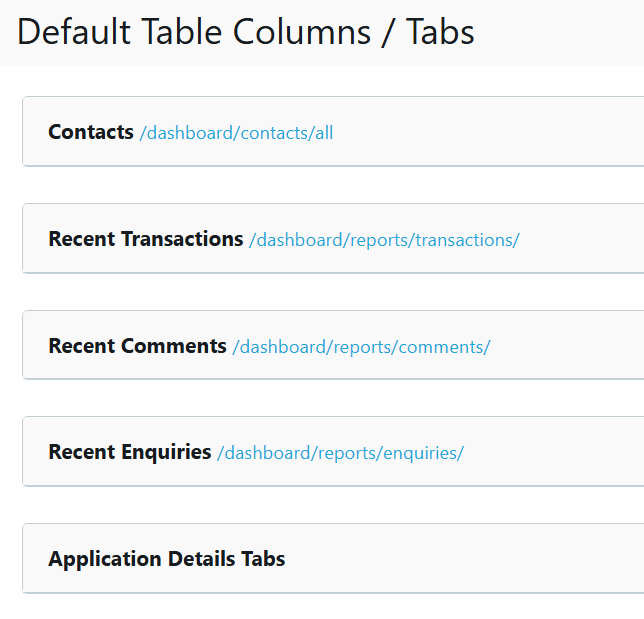
Task: Click the bold Recent Comments title
Action: [138, 346]
